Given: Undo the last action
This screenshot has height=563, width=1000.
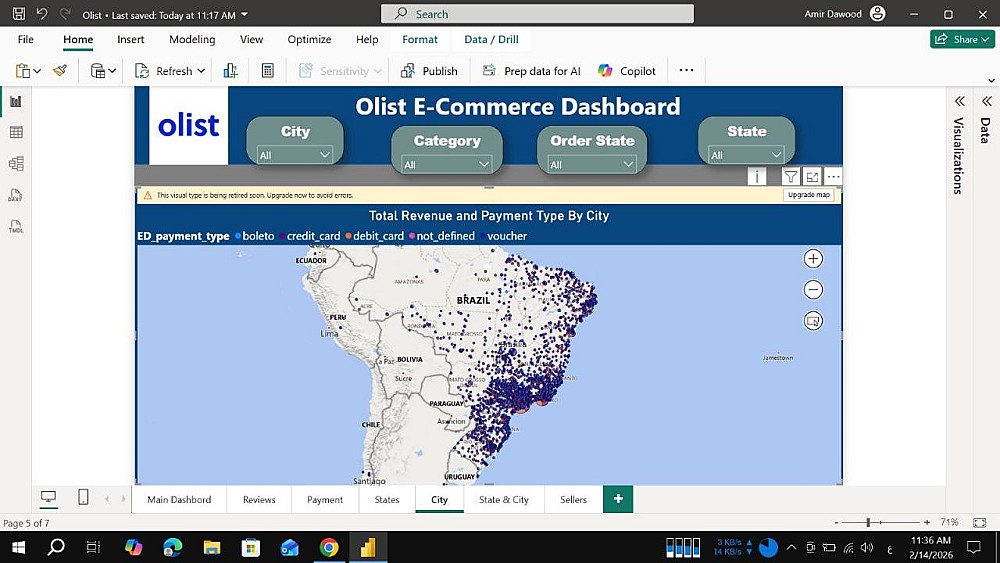Looking at the screenshot, I should pos(42,13).
